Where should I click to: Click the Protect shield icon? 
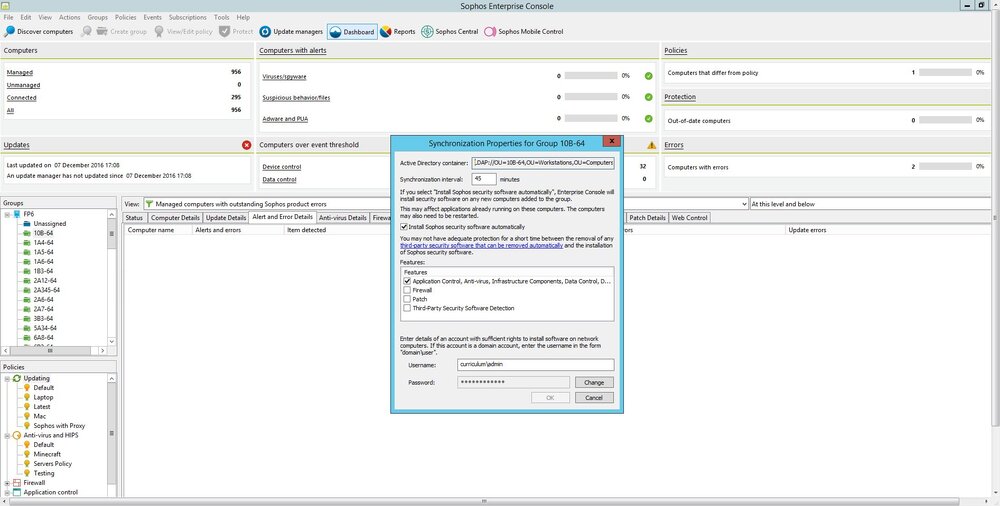point(224,31)
